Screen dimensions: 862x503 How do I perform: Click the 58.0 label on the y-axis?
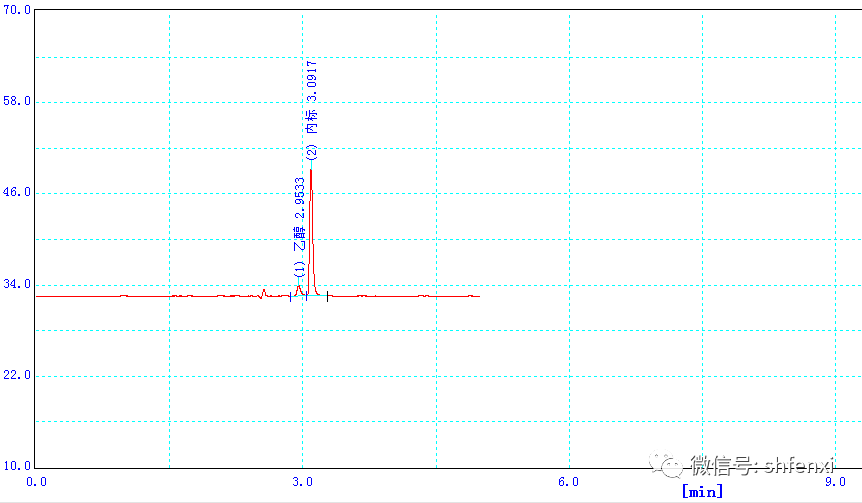(x=17, y=102)
